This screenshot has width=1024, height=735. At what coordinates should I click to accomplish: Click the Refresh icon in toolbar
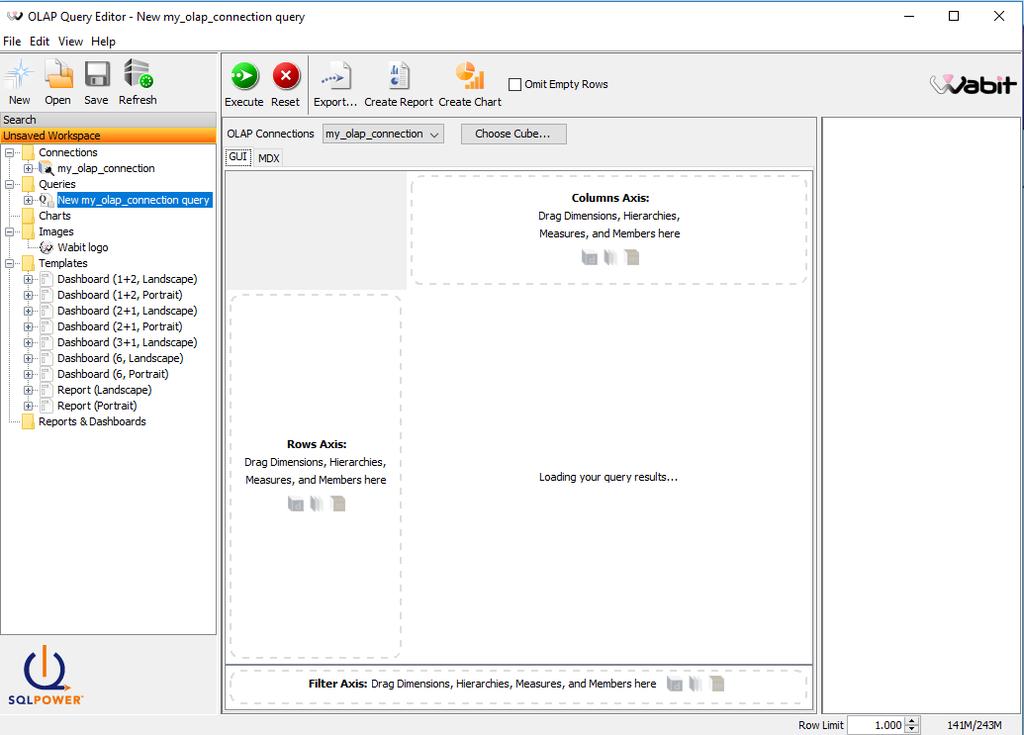pos(138,74)
